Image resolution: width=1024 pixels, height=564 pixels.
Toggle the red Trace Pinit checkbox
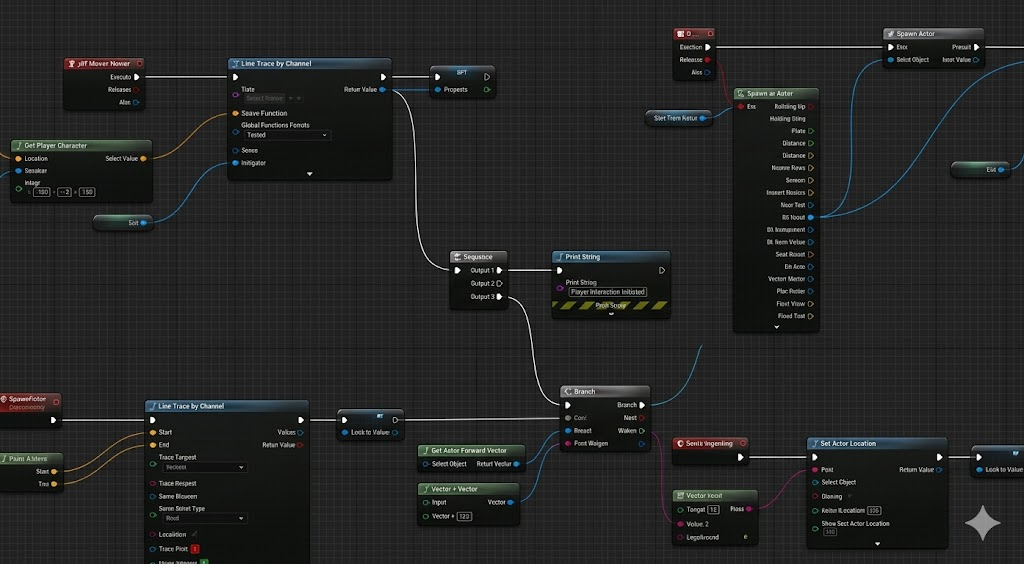195,549
